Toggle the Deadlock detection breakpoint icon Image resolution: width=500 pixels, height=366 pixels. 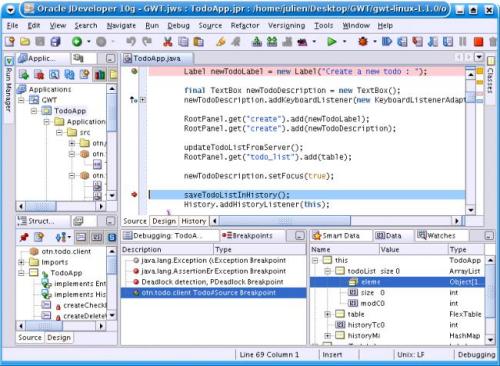coord(136,282)
